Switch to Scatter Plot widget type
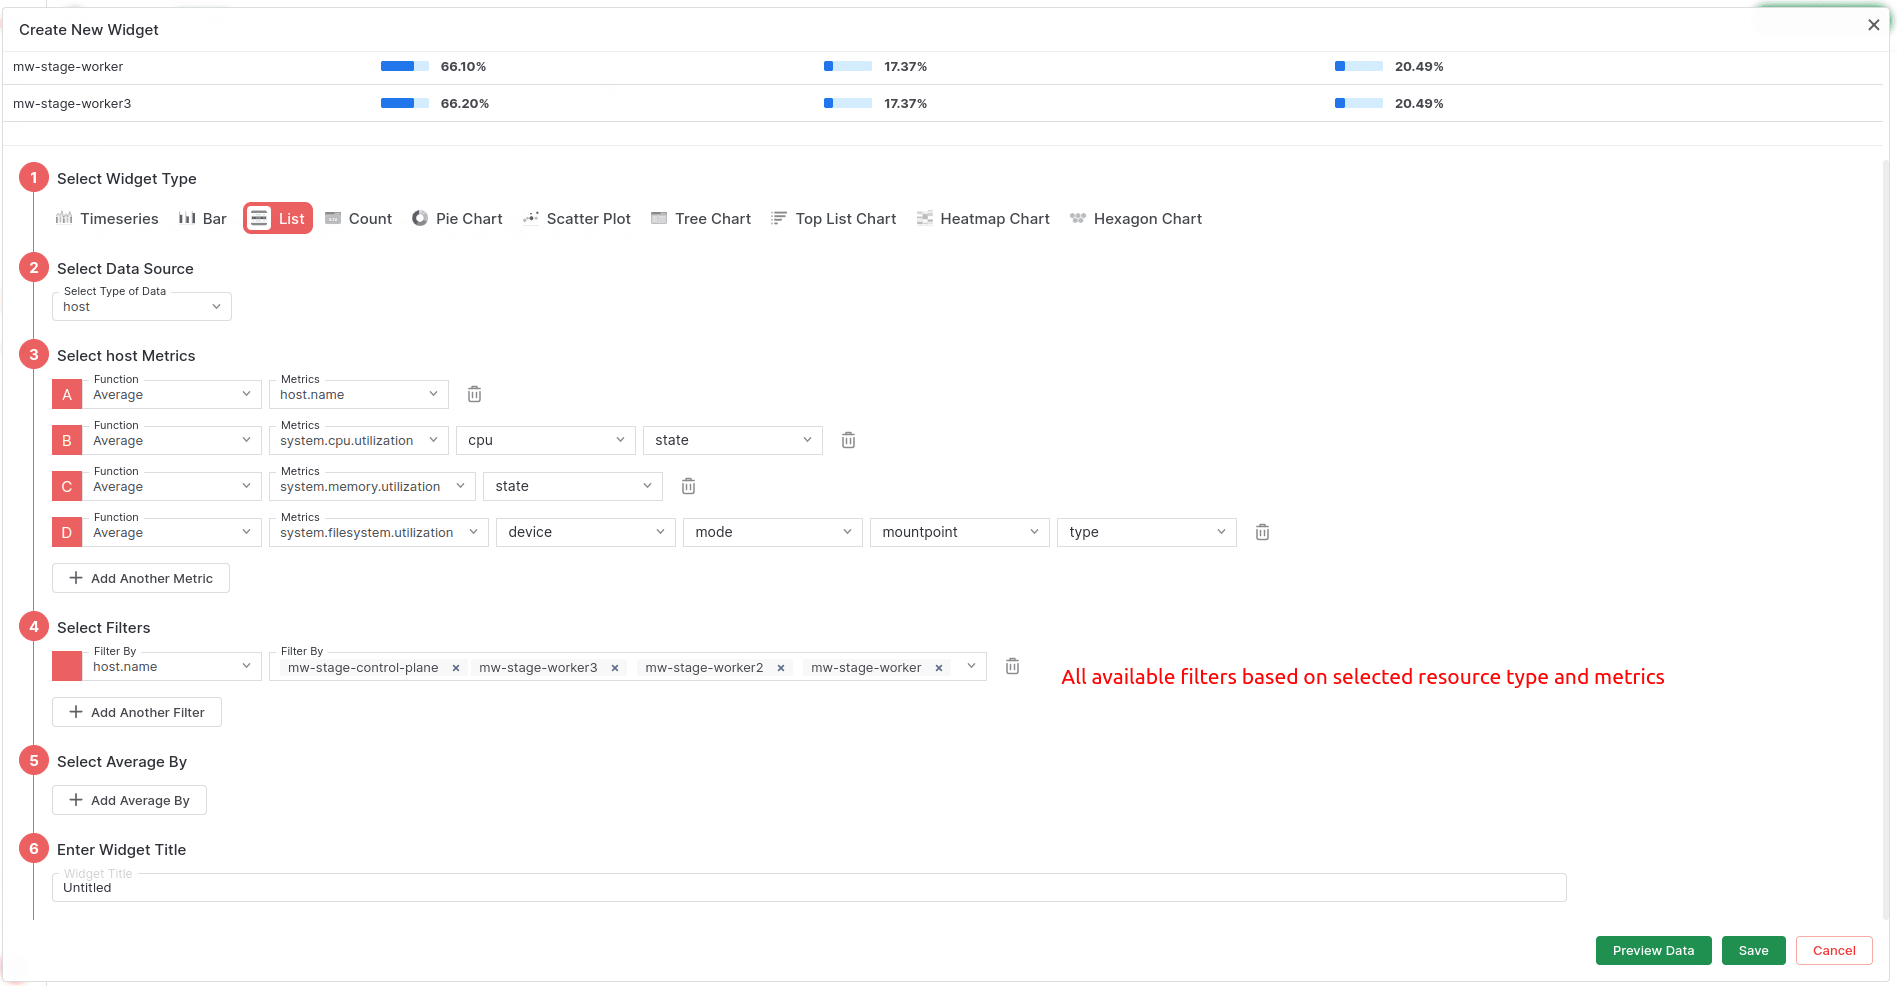 577,219
